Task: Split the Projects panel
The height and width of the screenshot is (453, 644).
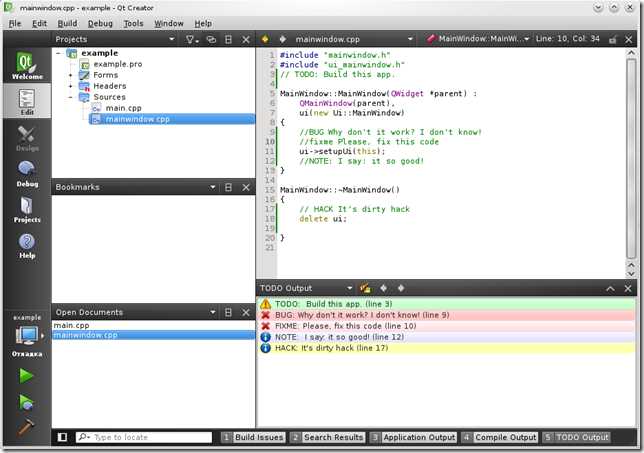Action: click(228, 39)
